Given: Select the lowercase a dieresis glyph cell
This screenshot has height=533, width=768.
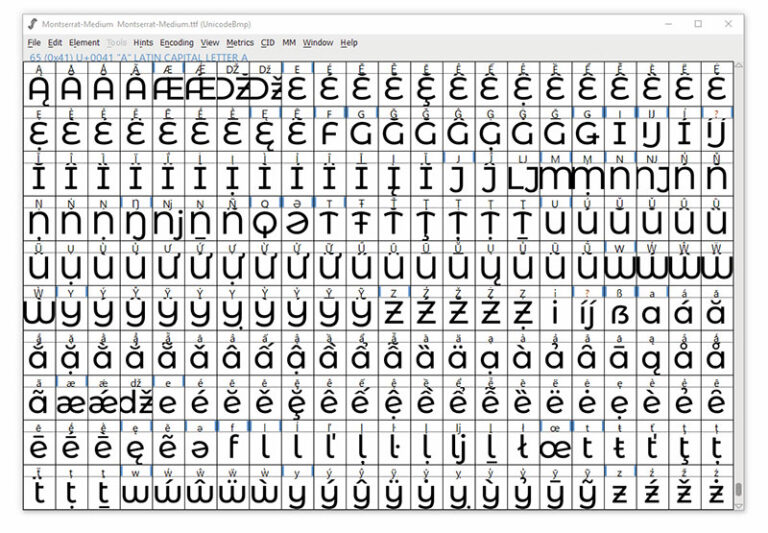Looking at the screenshot, I should click(x=459, y=353).
